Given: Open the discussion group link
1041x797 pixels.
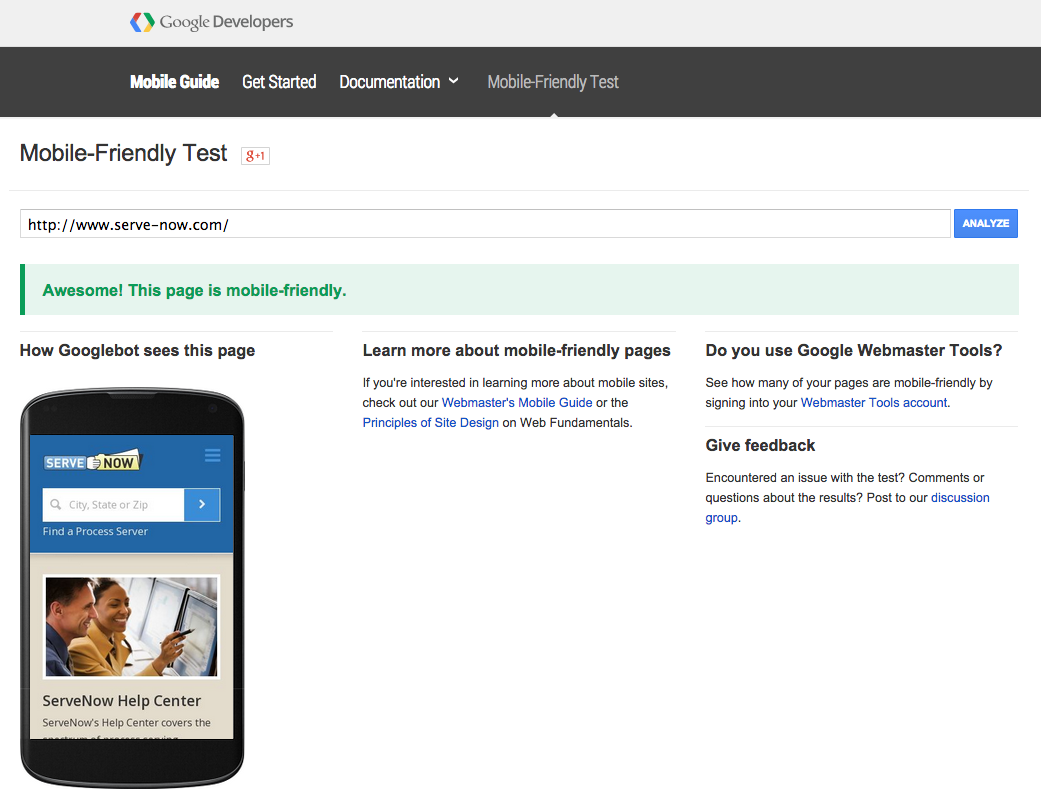Looking at the screenshot, I should pyautogui.click(x=847, y=507).
